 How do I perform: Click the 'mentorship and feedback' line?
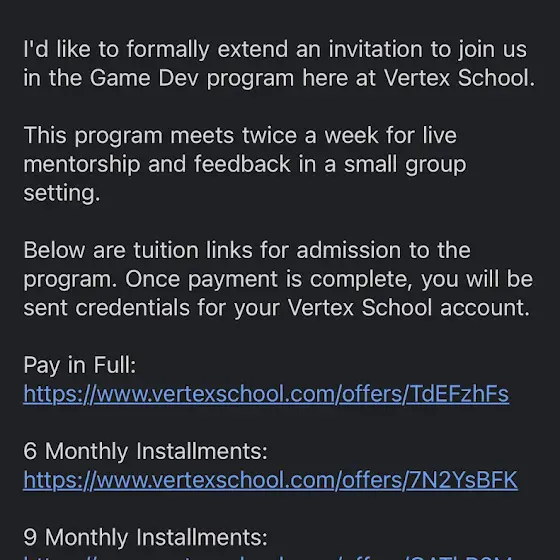(245, 164)
